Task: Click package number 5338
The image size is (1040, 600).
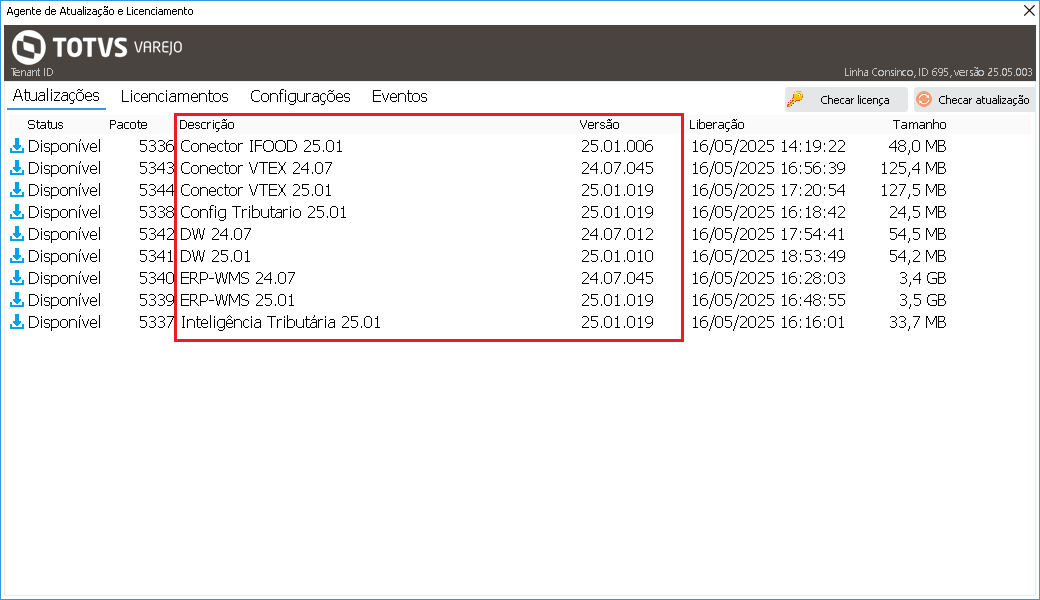Action: pos(156,211)
